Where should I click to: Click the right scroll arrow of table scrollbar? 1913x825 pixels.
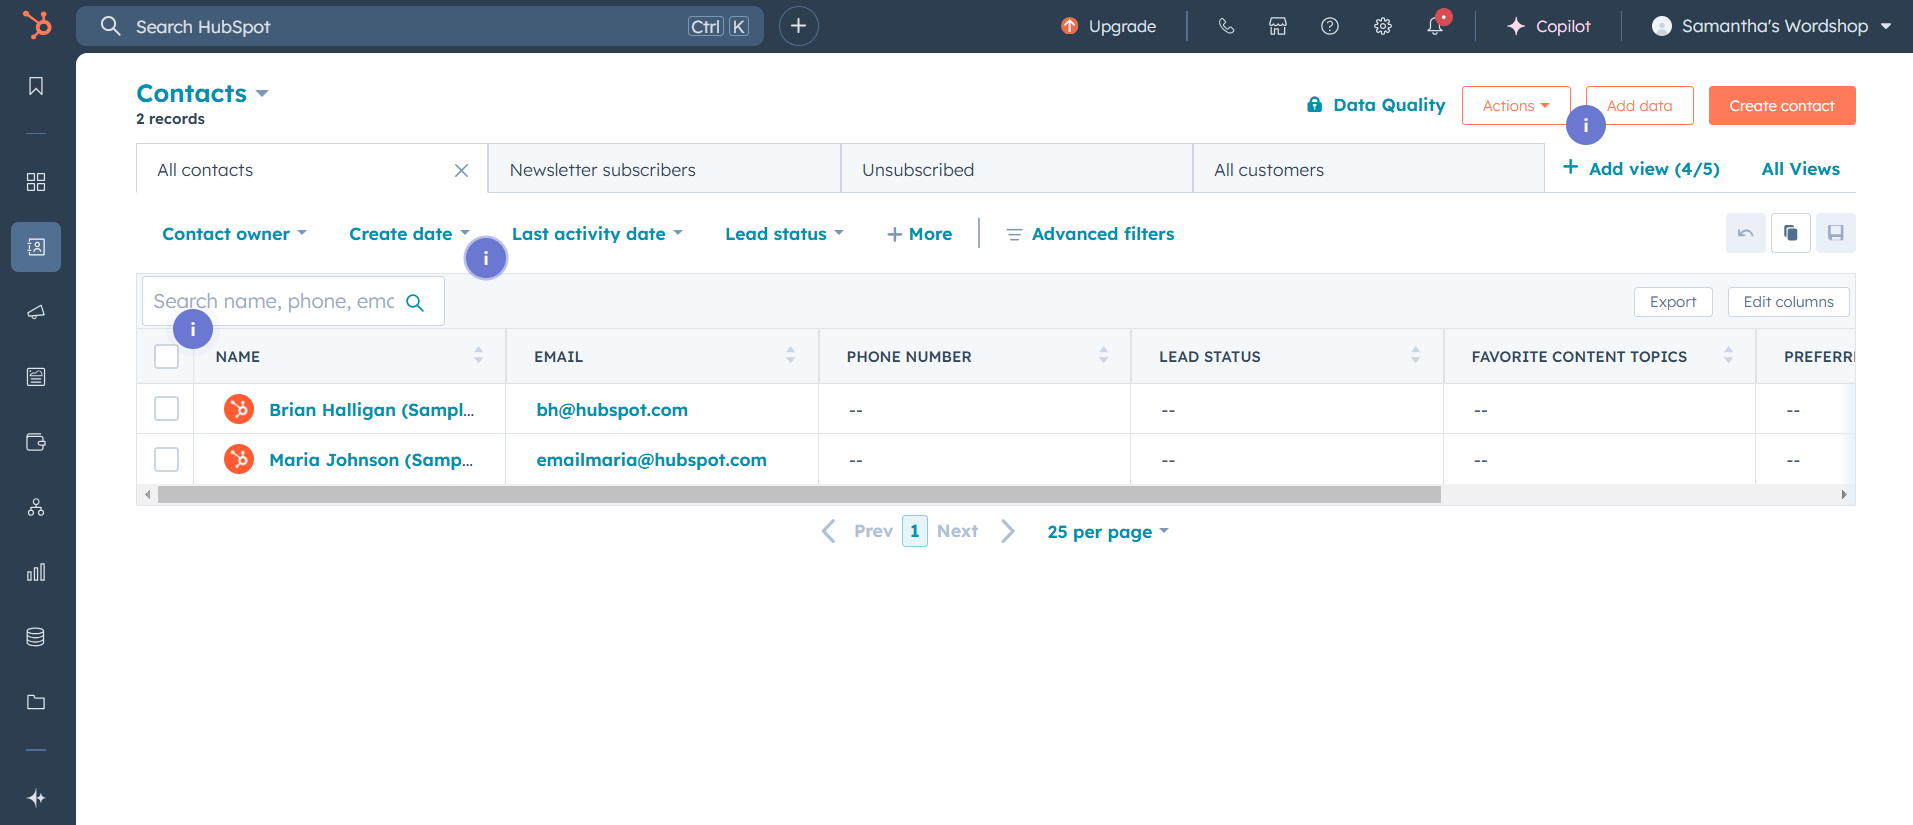coord(1844,495)
